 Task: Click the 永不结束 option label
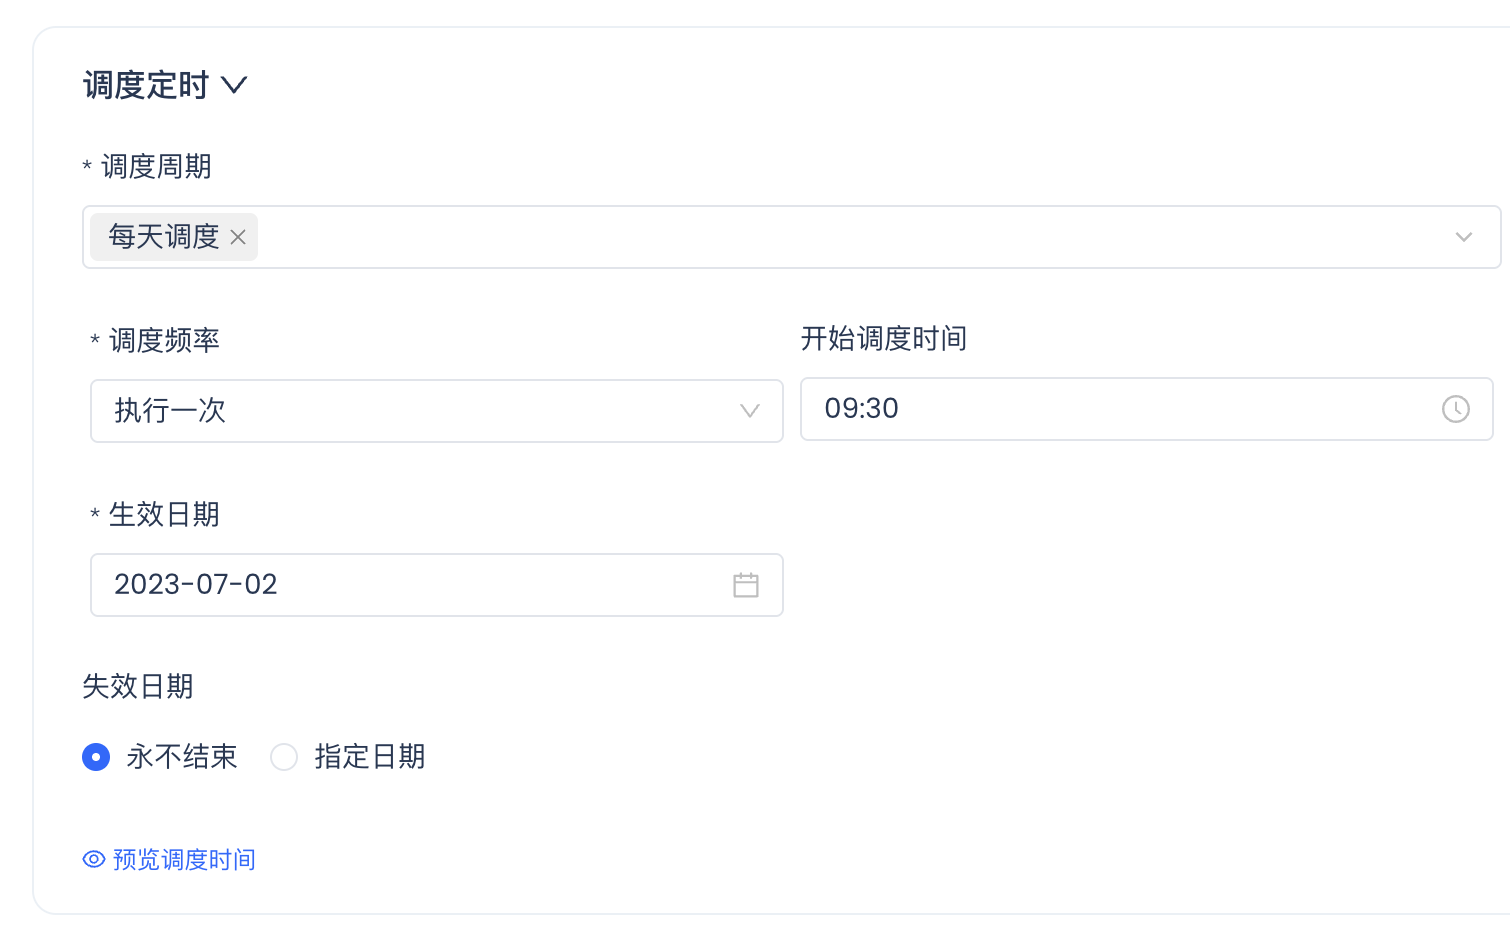point(182,757)
